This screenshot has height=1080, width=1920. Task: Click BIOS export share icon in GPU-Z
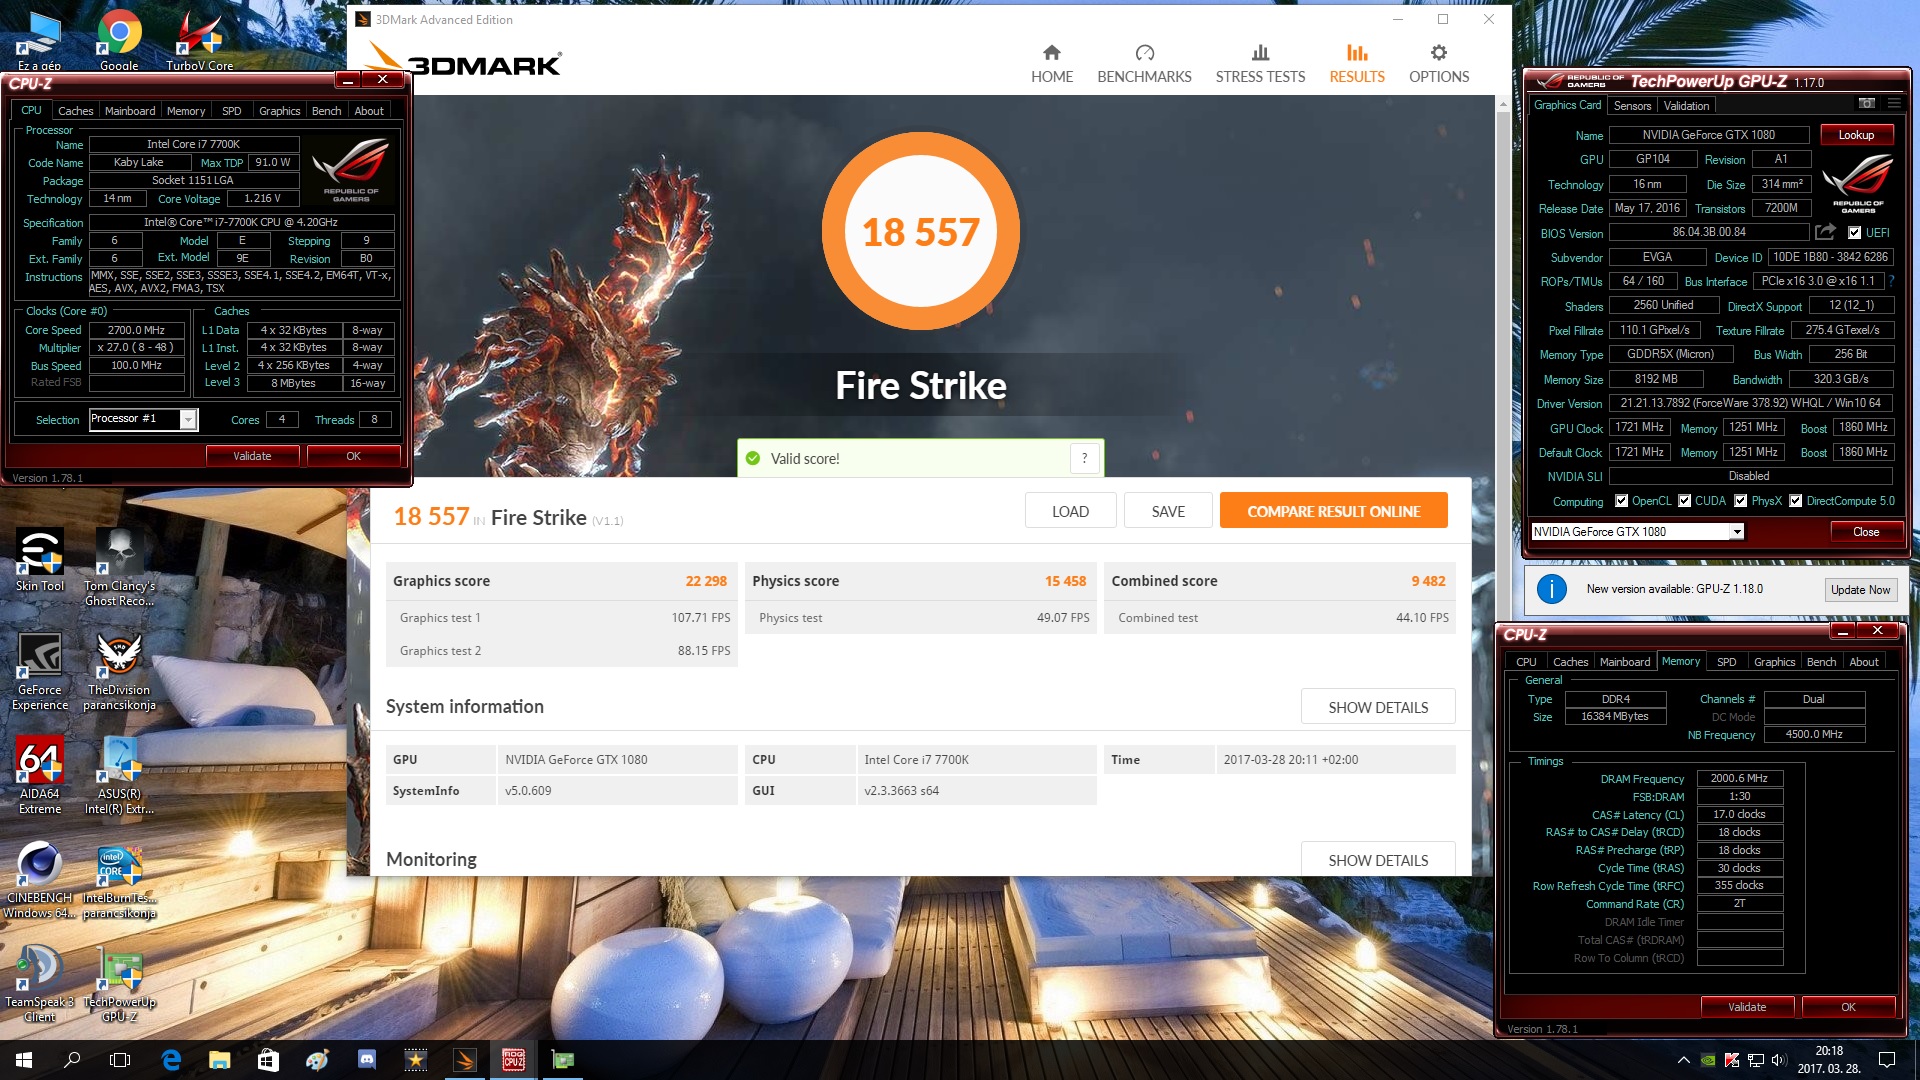pyautogui.click(x=1825, y=232)
